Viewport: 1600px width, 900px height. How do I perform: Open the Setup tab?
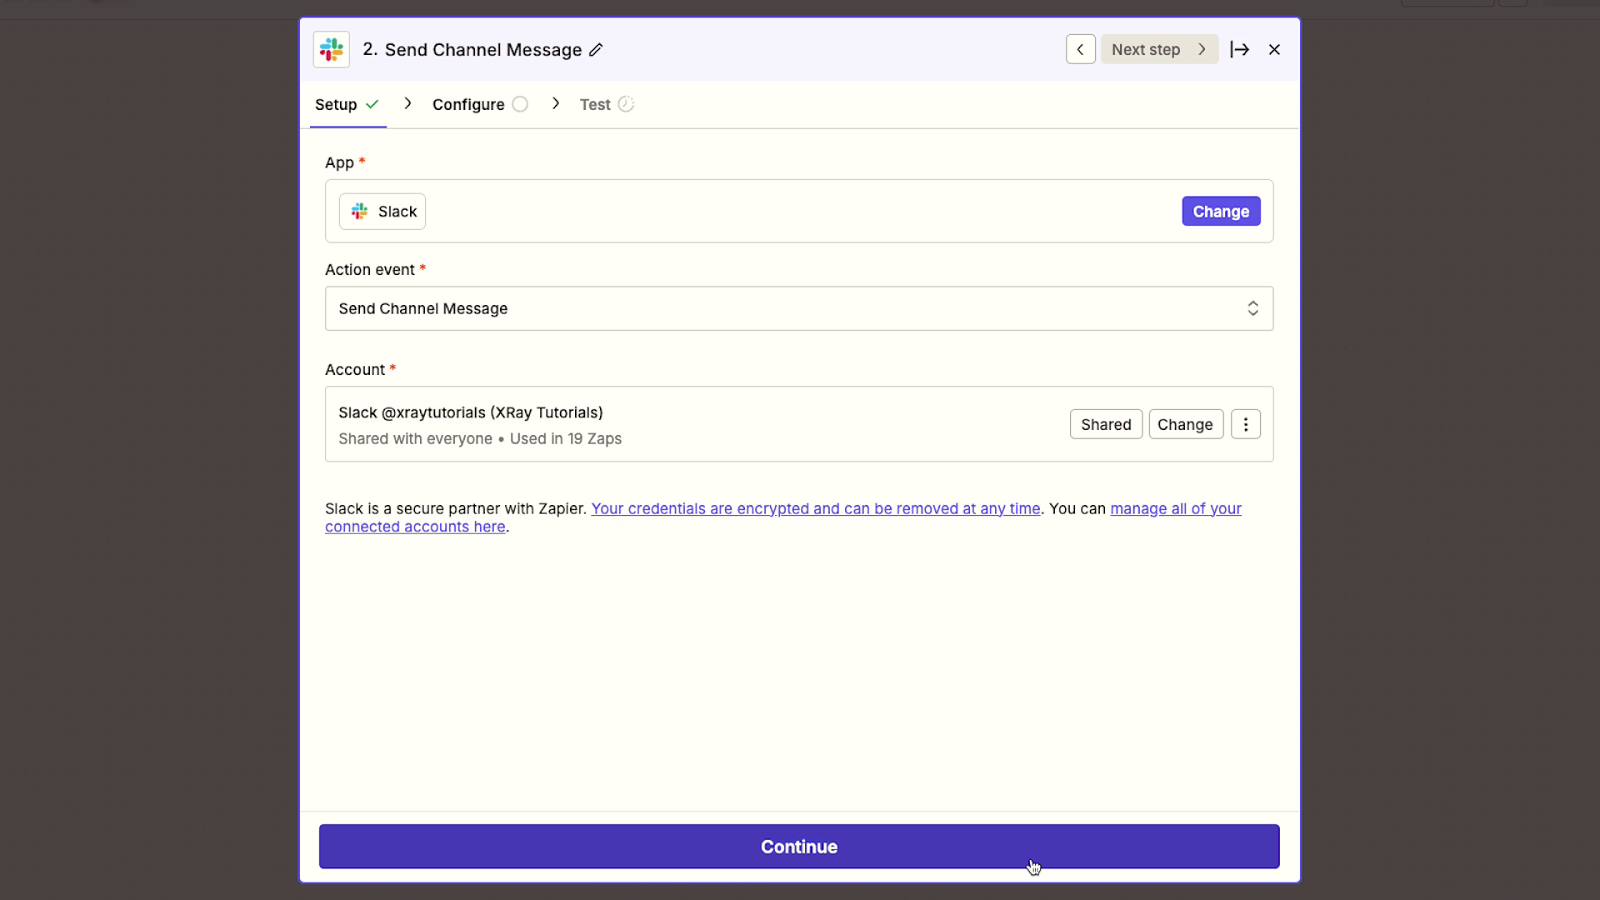(347, 104)
